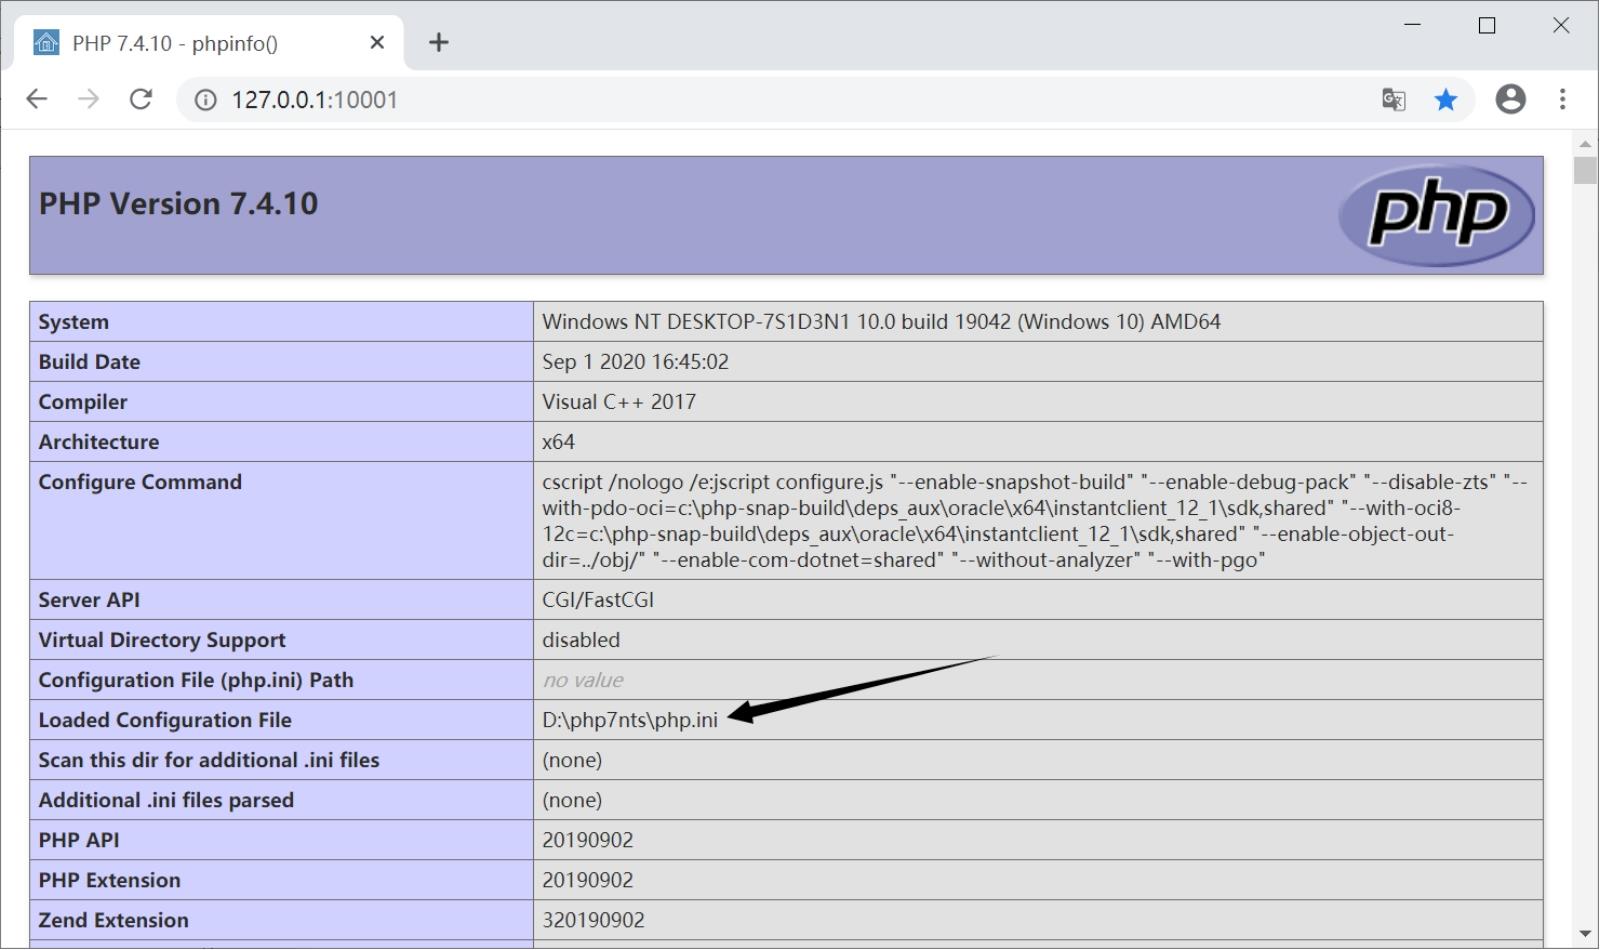
Task: Click the browser back arrow
Action: coord(37,99)
